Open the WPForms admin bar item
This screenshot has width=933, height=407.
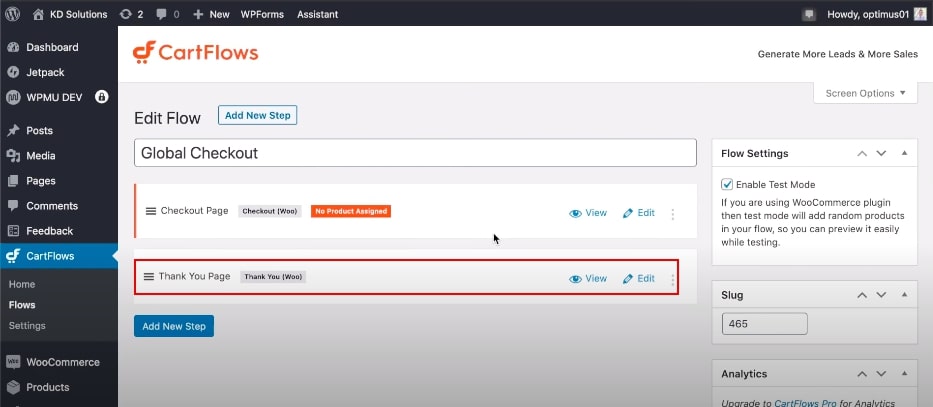pyautogui.click(x=262, y=14)
